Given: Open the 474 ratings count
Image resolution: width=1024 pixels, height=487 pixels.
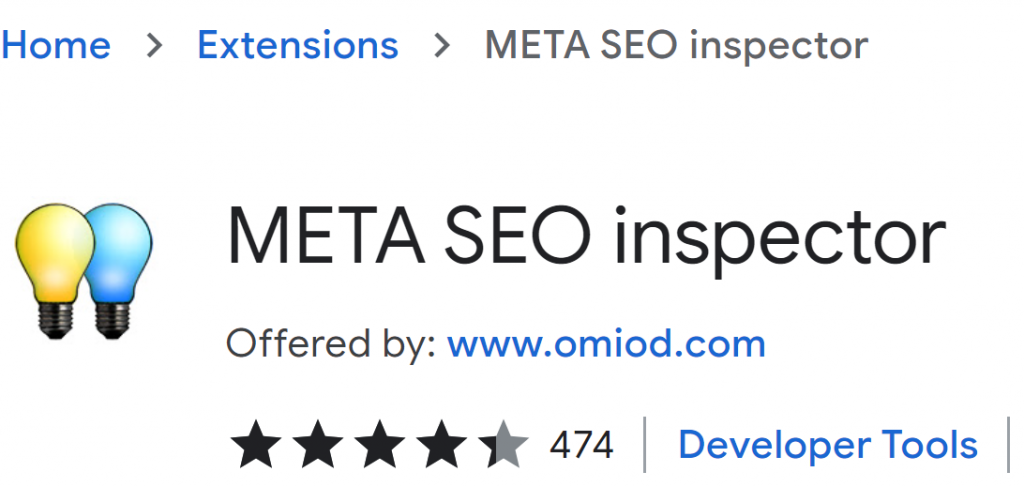Looking at the screenshot, I should 581,446.
